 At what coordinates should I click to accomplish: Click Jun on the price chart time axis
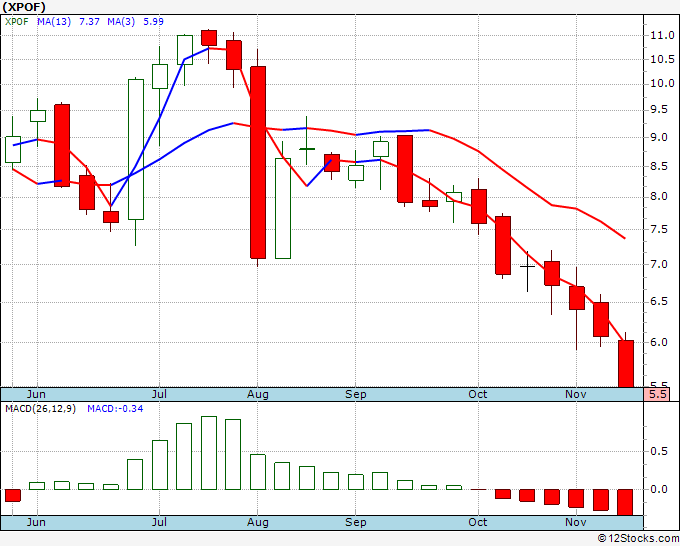tap(36, 394)
